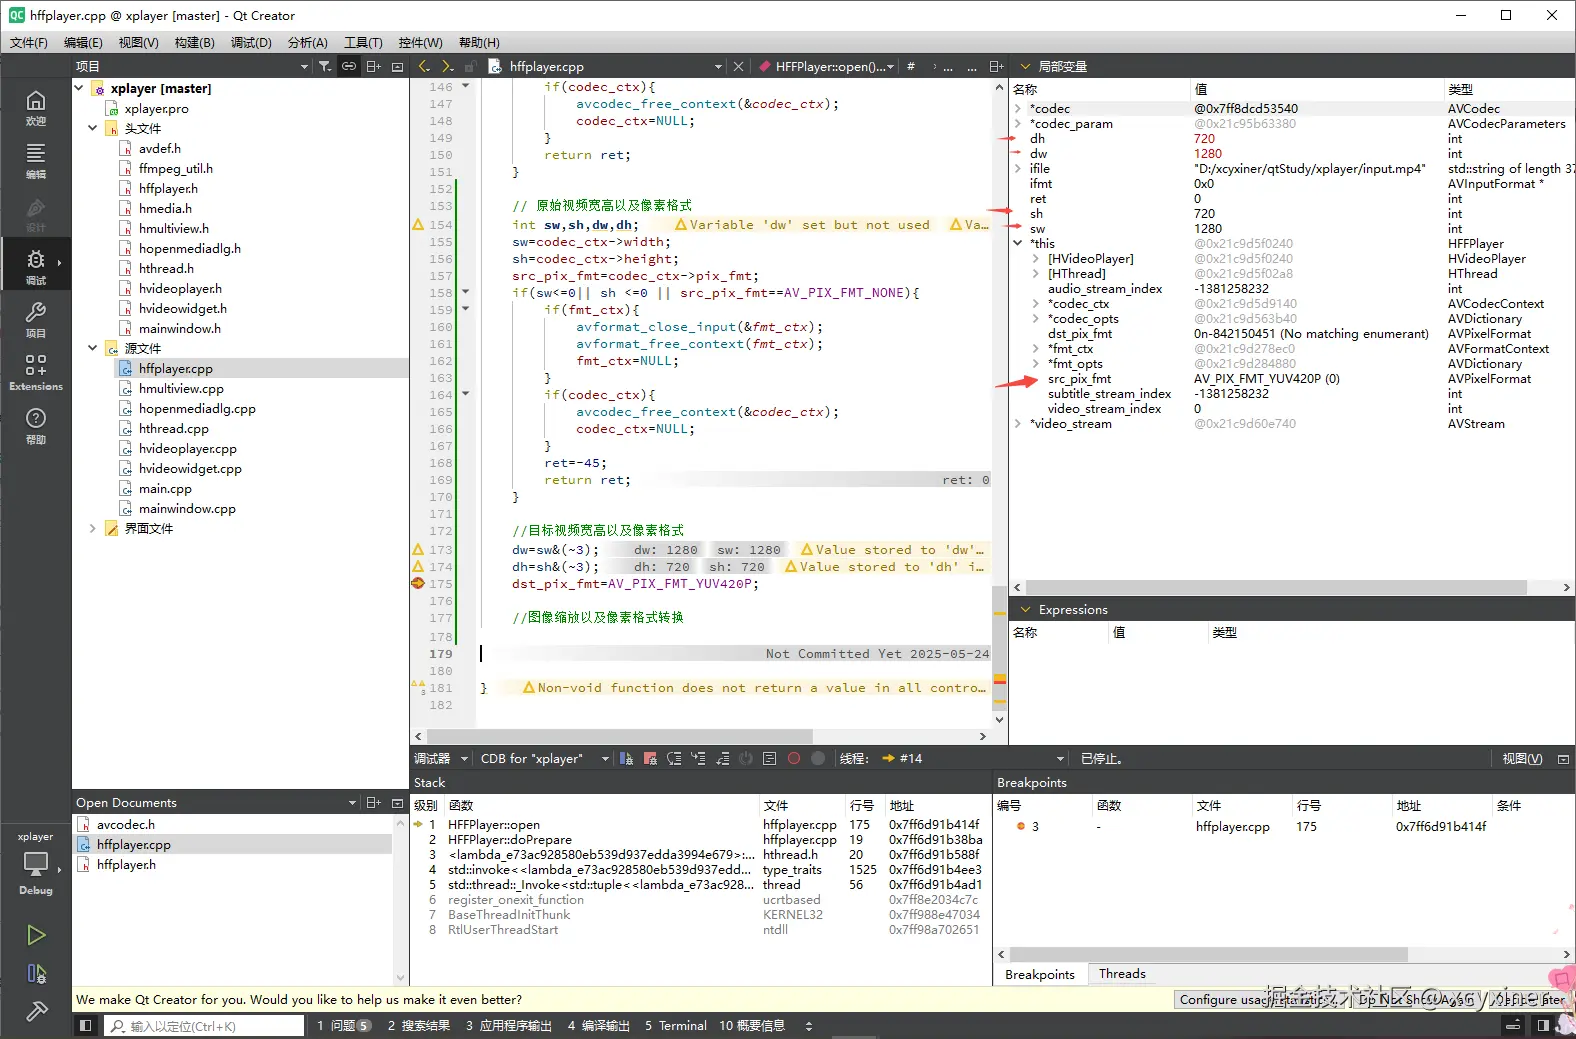Toggle breakpoint marker on line 175
Screen dimensions: 1576x1039
click(x=418, y=583)
